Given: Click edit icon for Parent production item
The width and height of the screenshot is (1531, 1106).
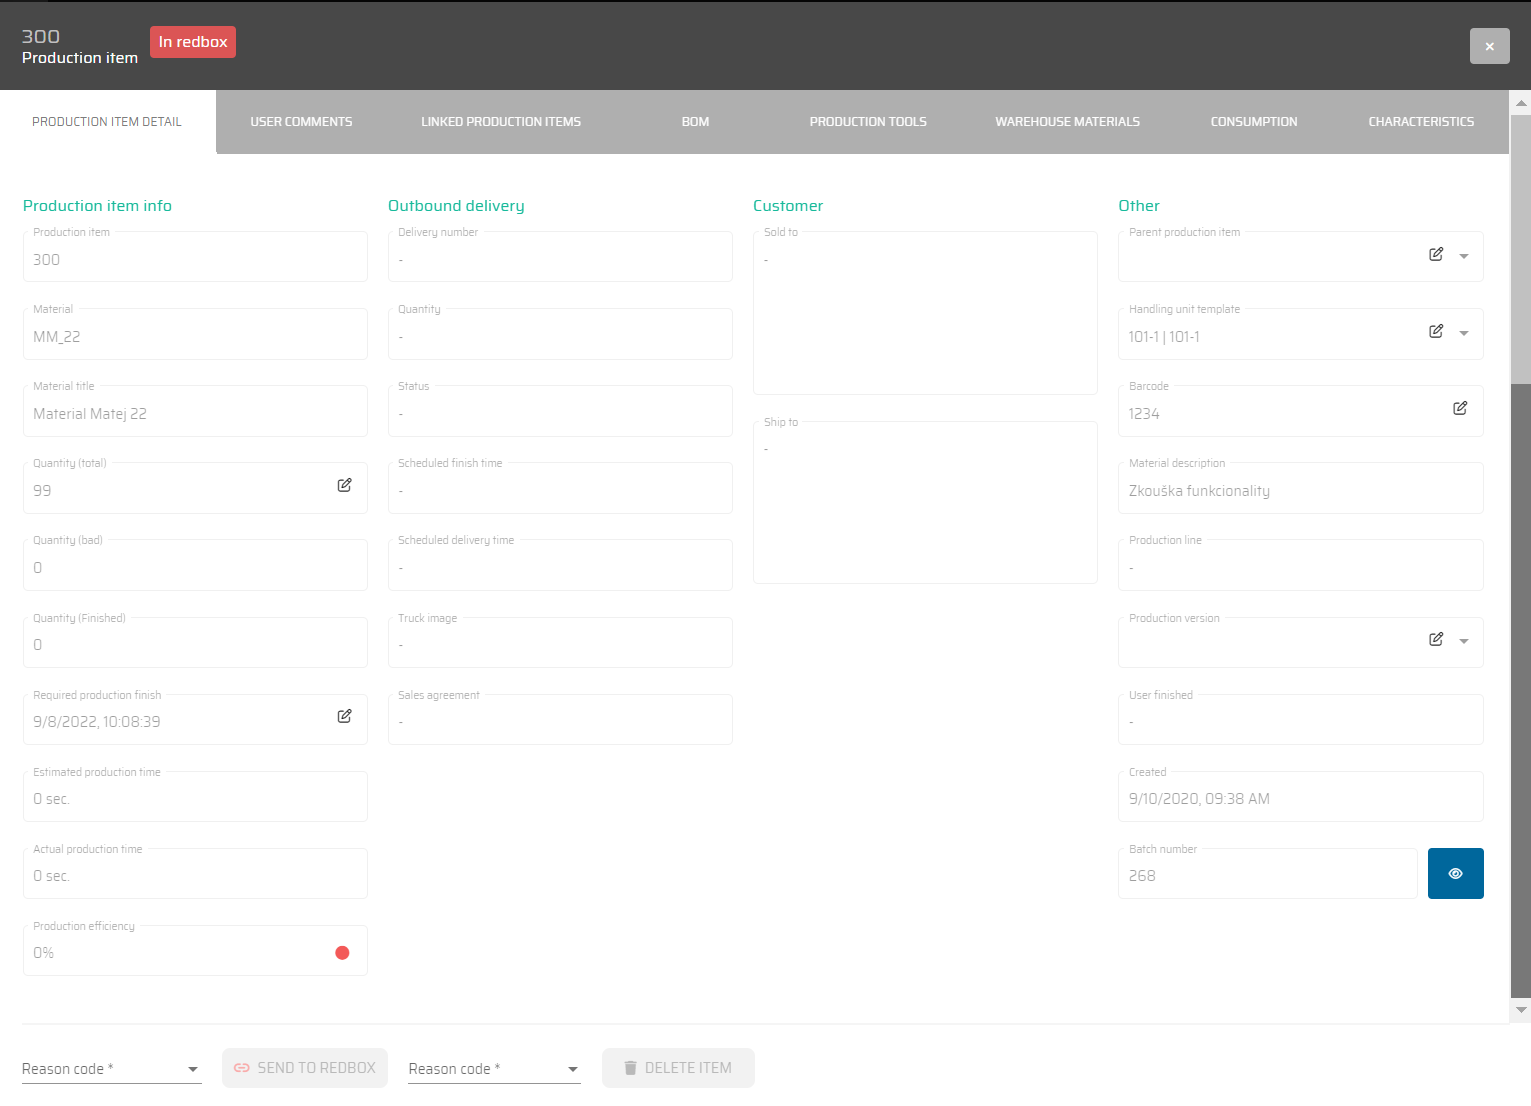Looking at the screenshot, I should point(1435,254).
